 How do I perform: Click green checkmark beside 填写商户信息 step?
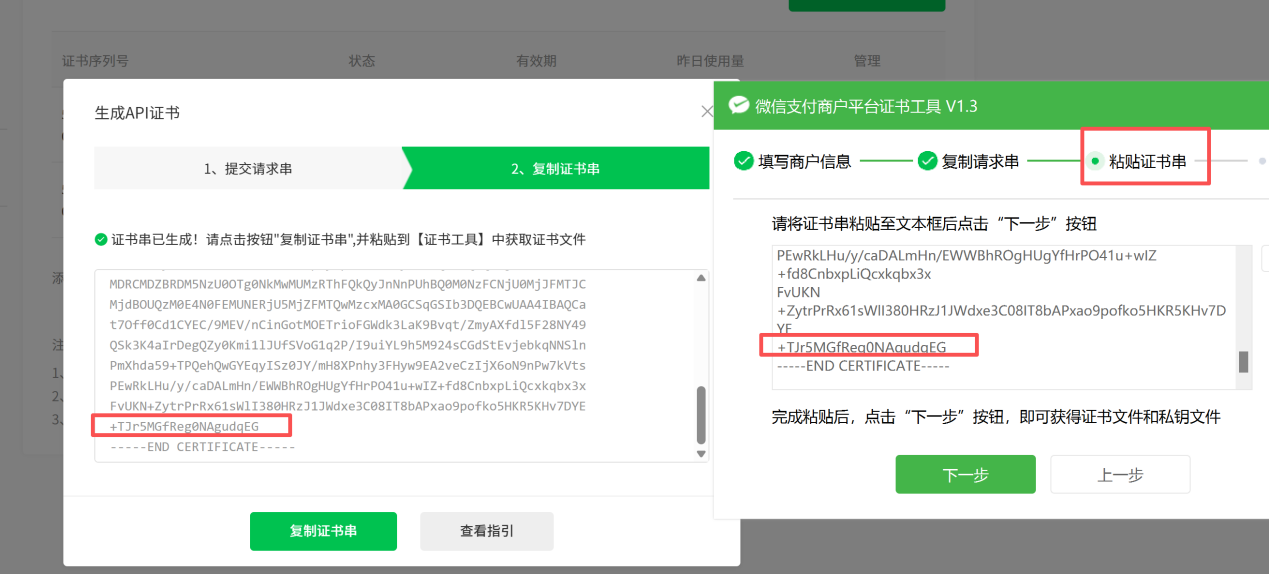(x=743, y=161)
